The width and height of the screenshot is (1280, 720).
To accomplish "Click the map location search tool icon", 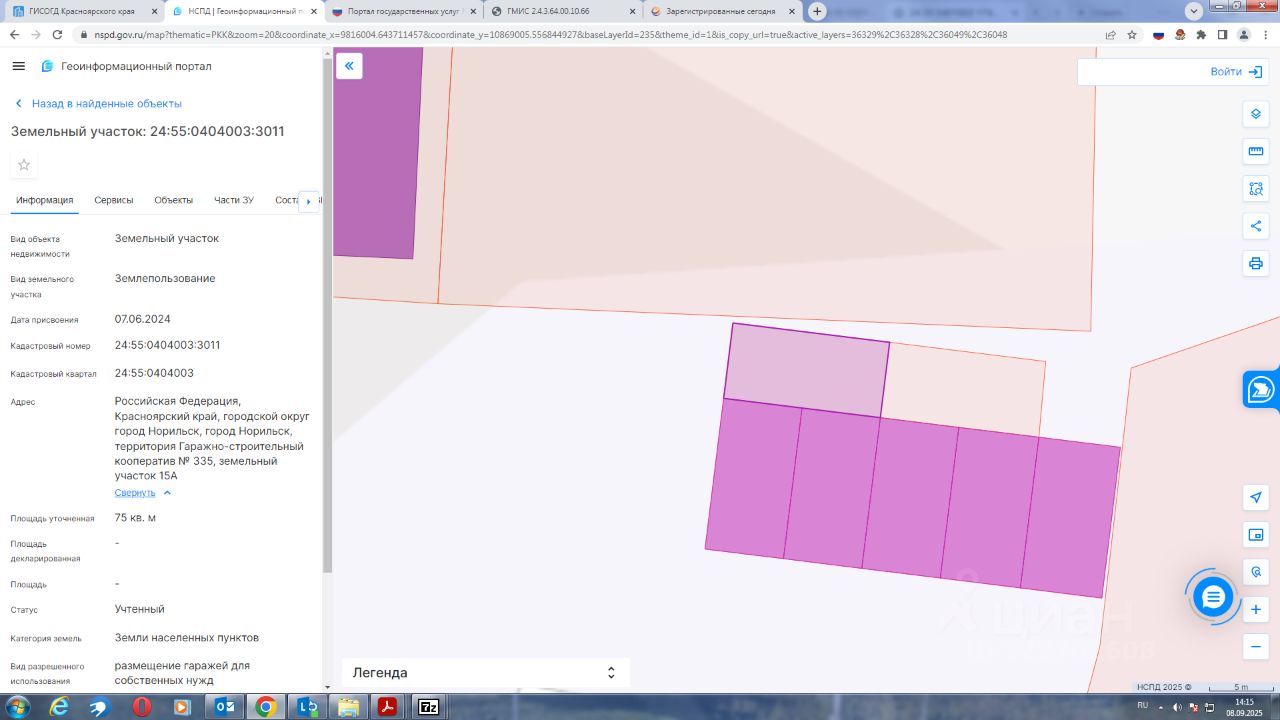I will coord(1256,572).
